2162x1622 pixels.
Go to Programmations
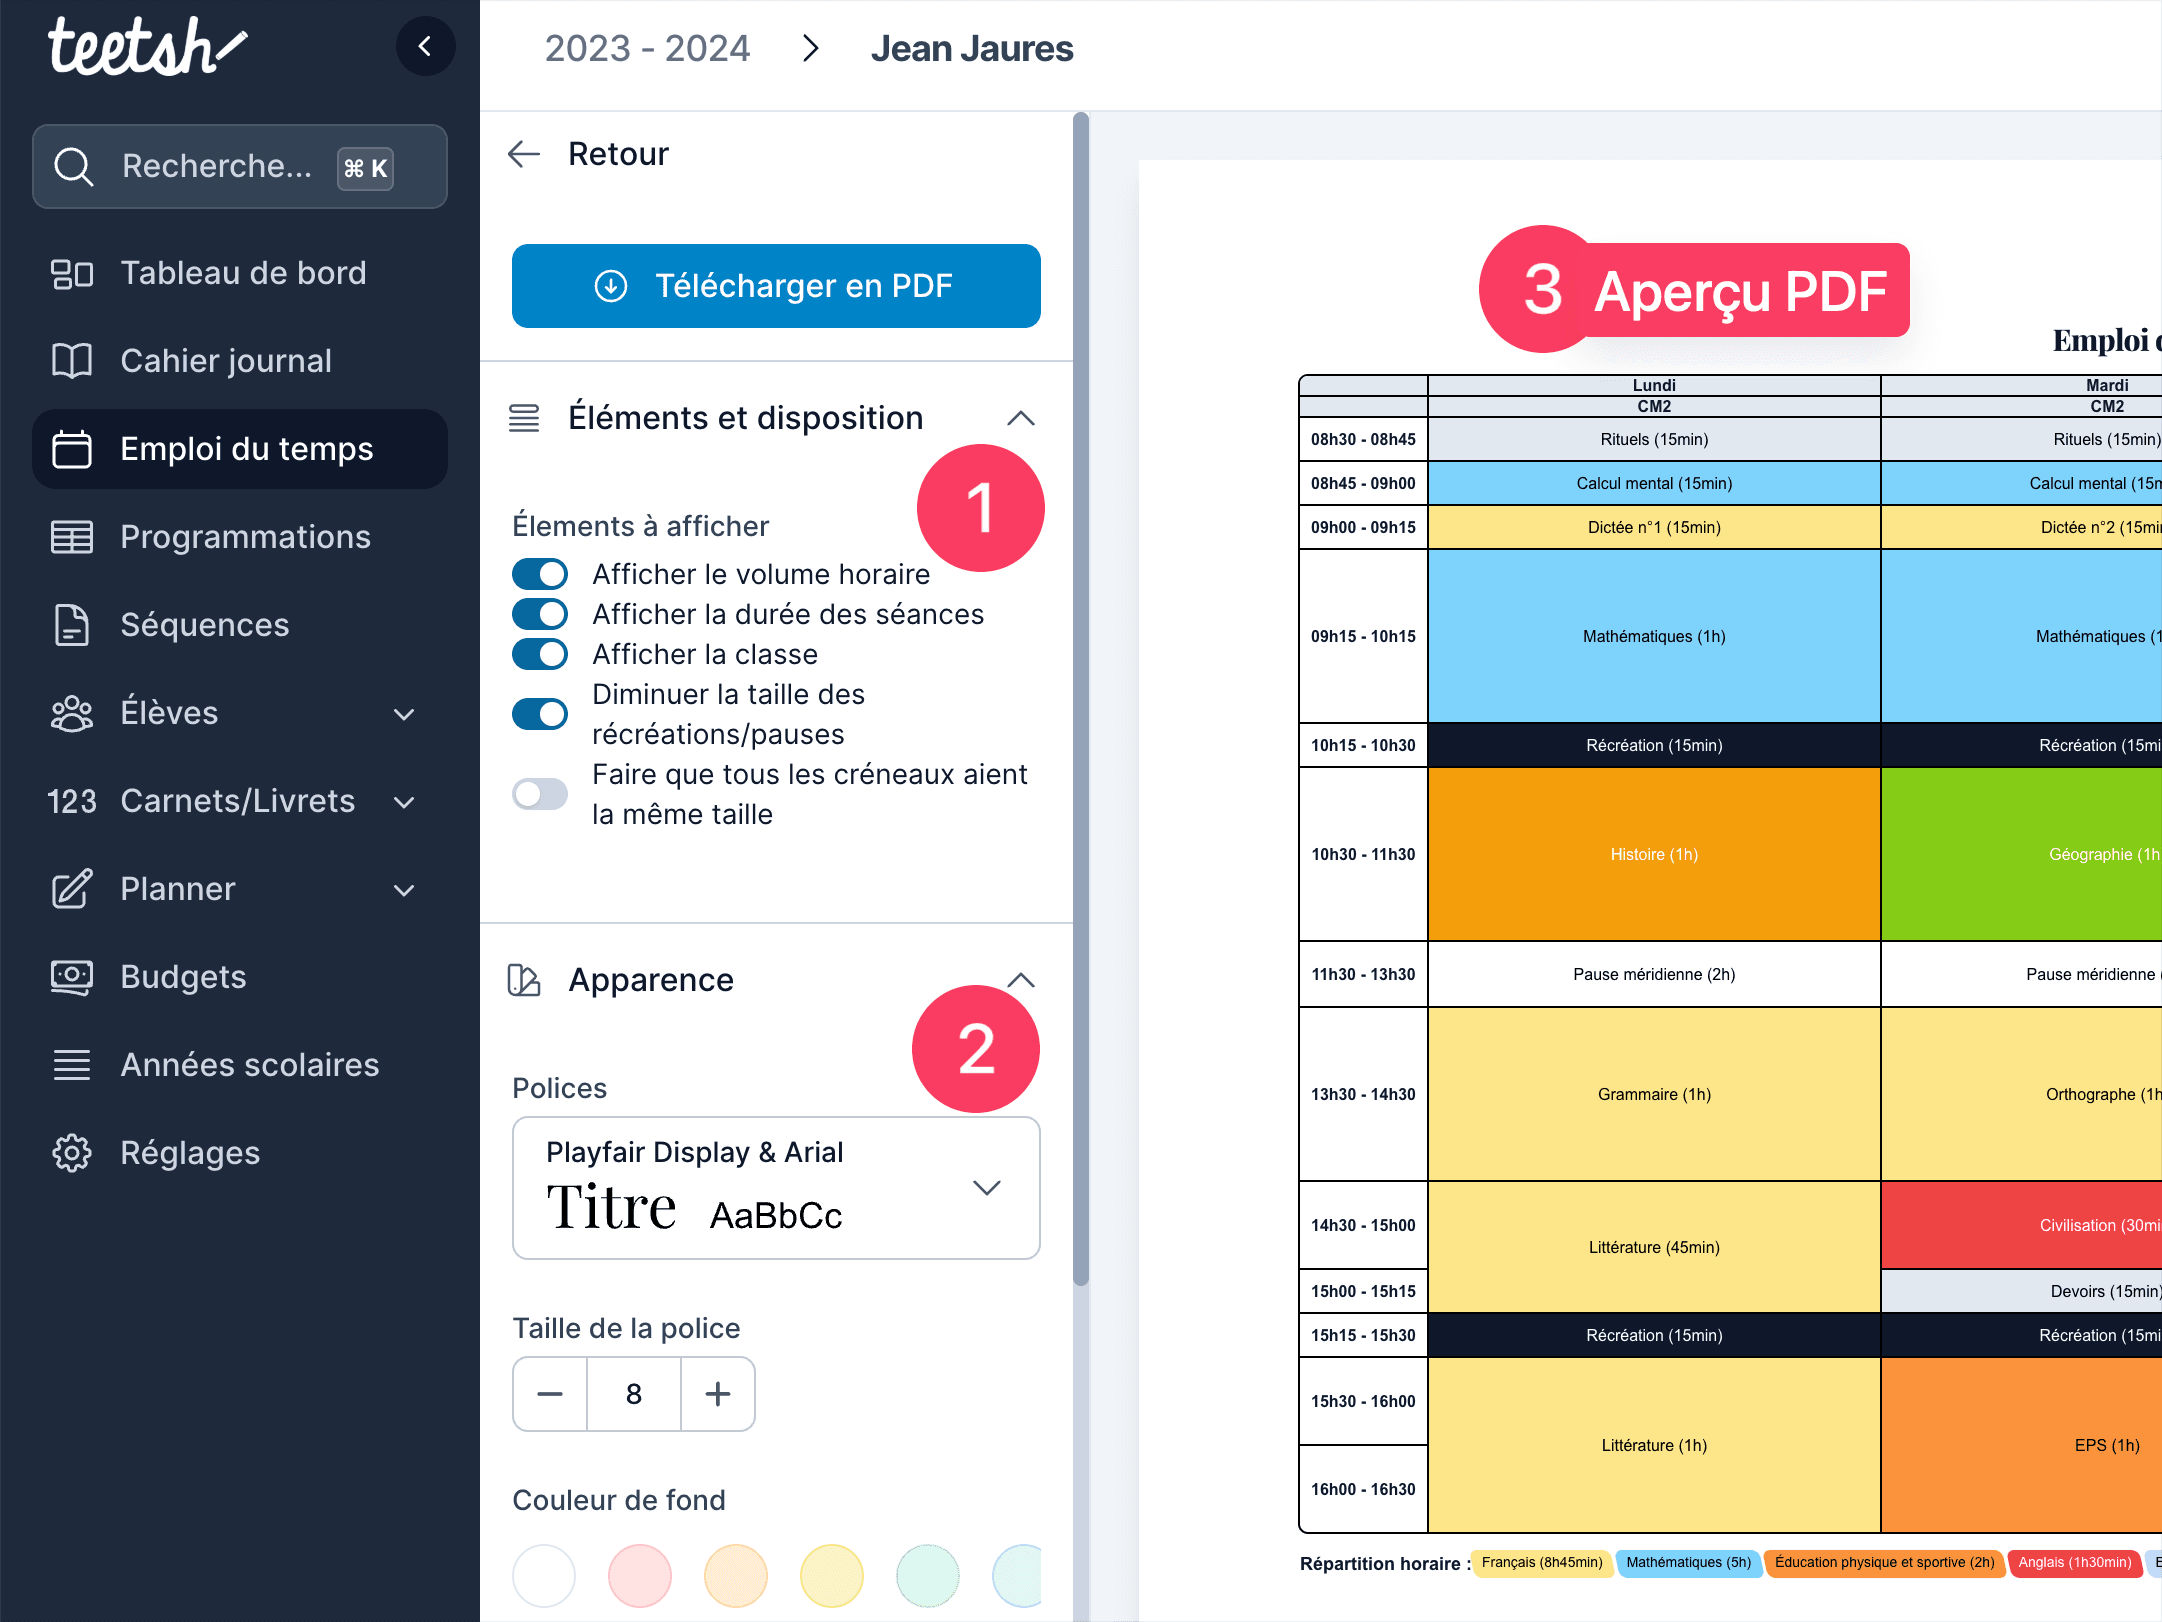(x=240, y=537)
